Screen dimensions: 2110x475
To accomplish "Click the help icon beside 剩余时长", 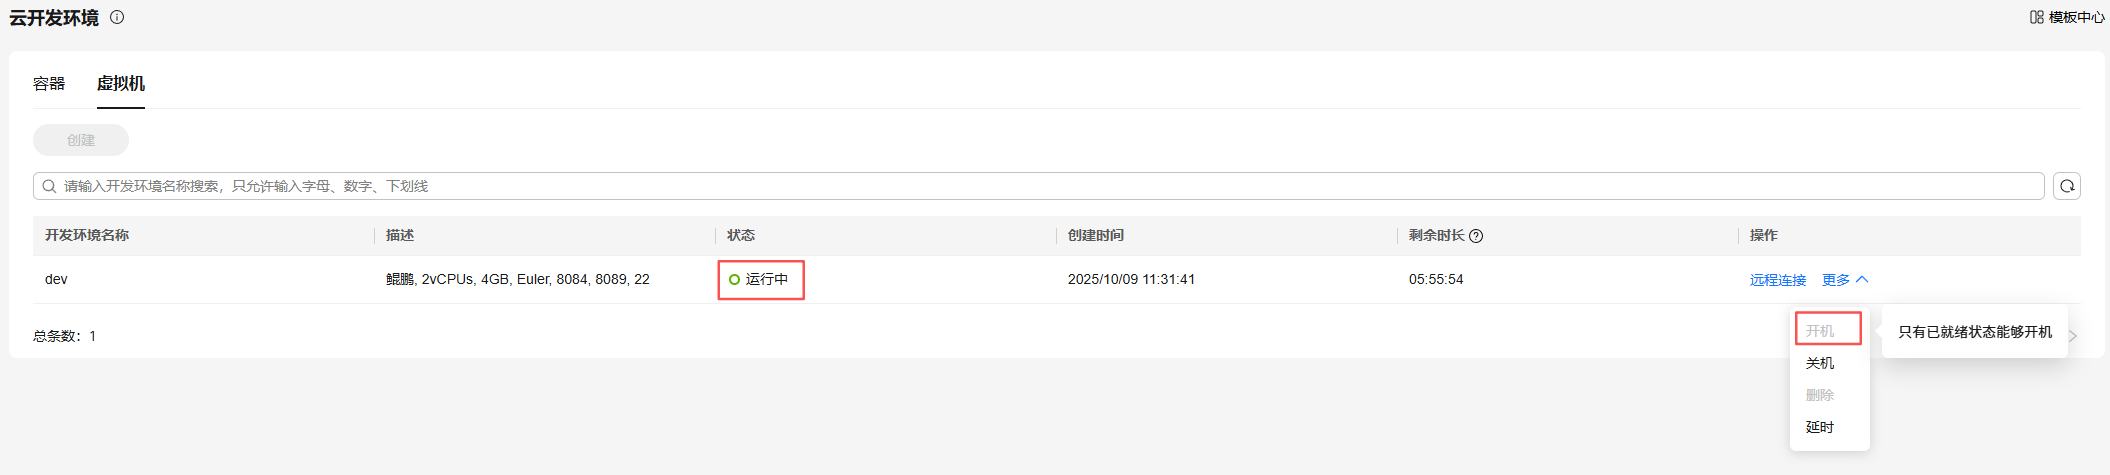I will (x=1476, y=236).
